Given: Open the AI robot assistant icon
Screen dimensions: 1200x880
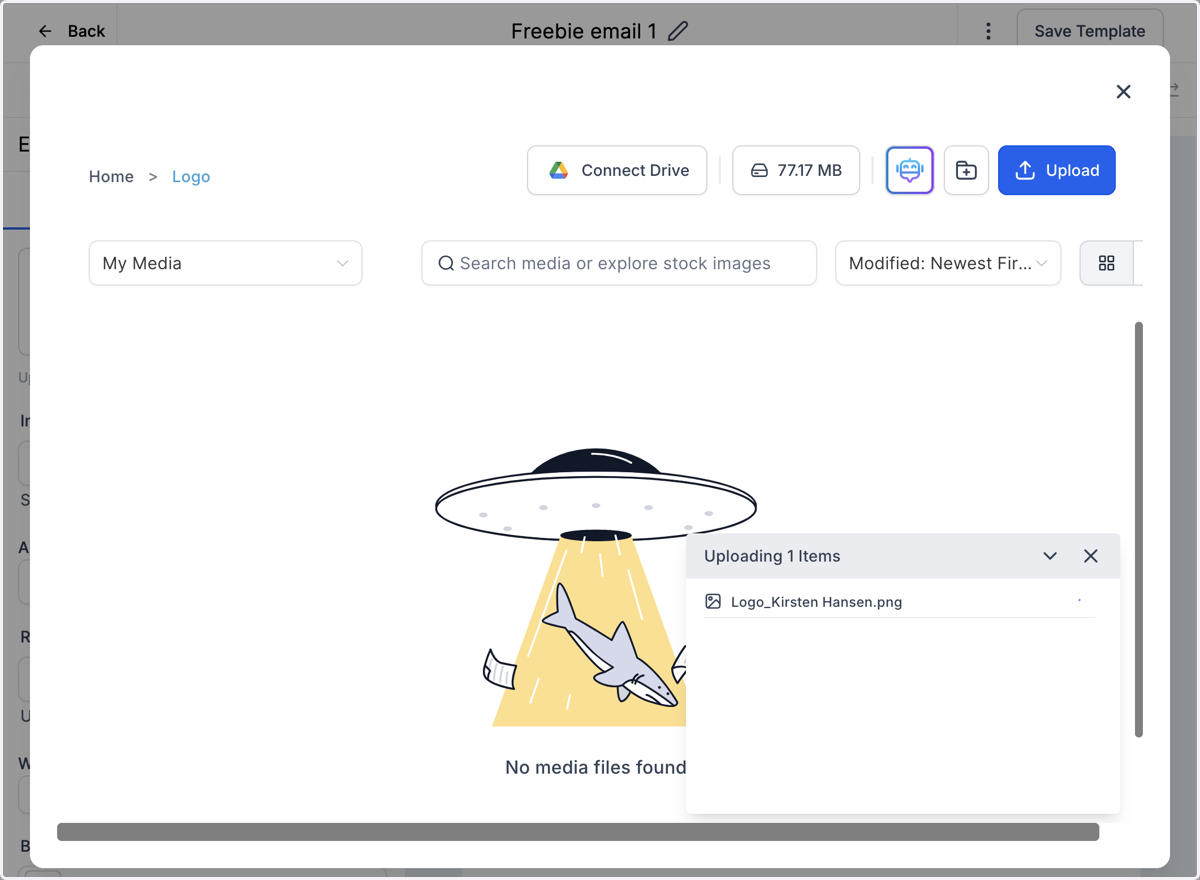Looking at the screenshot, I should pyautogui.click(x=910, y=170).
